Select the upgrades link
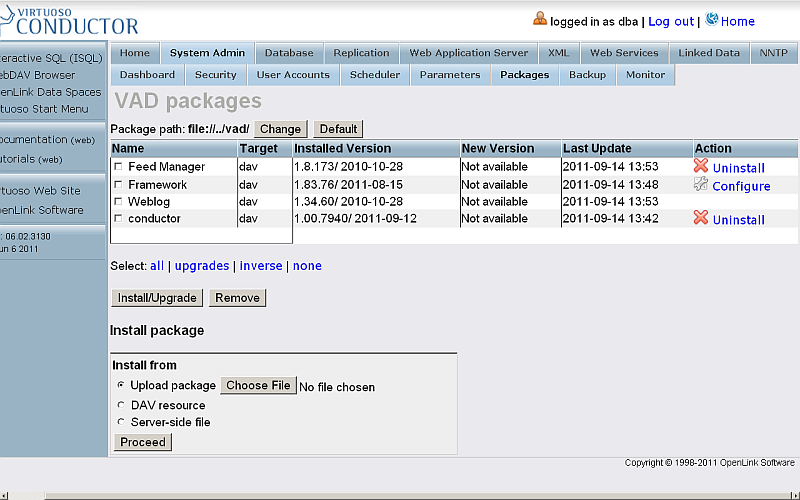Screen dimensions: 800x500 202,266
